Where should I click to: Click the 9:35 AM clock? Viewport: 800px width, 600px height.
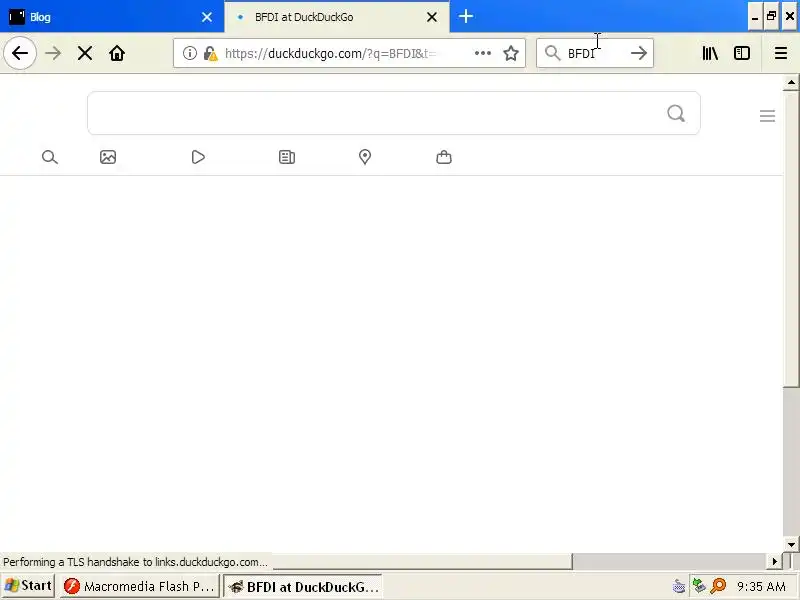pyautogui.click(x=761, y=586)
